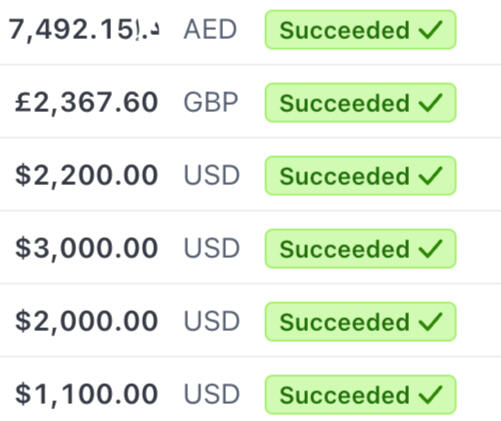Select the $1,100.00 payment amount
Image resolution: width=501 pixels, height=421 pixels.
point(86,395)
